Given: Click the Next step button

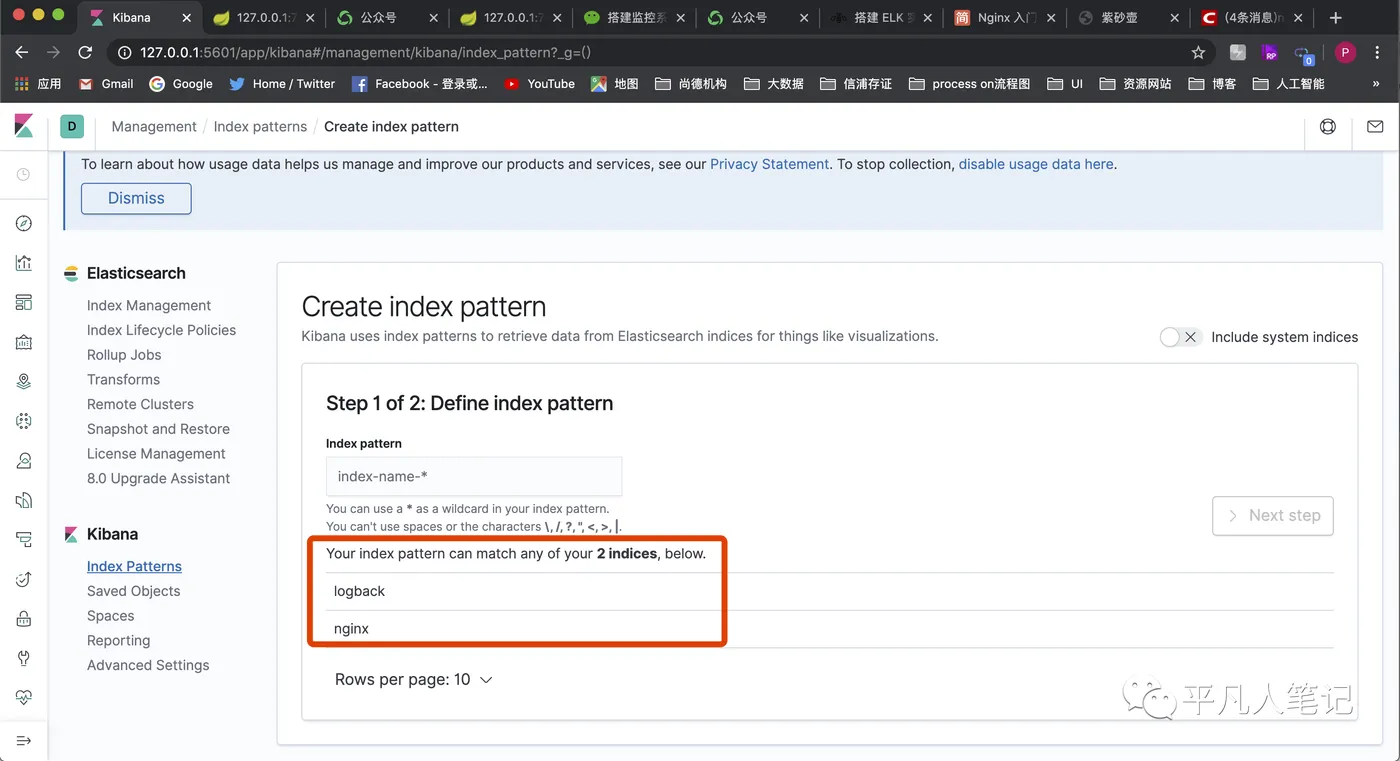Looking at the screenshot, I should click(x=1273, y=515).
